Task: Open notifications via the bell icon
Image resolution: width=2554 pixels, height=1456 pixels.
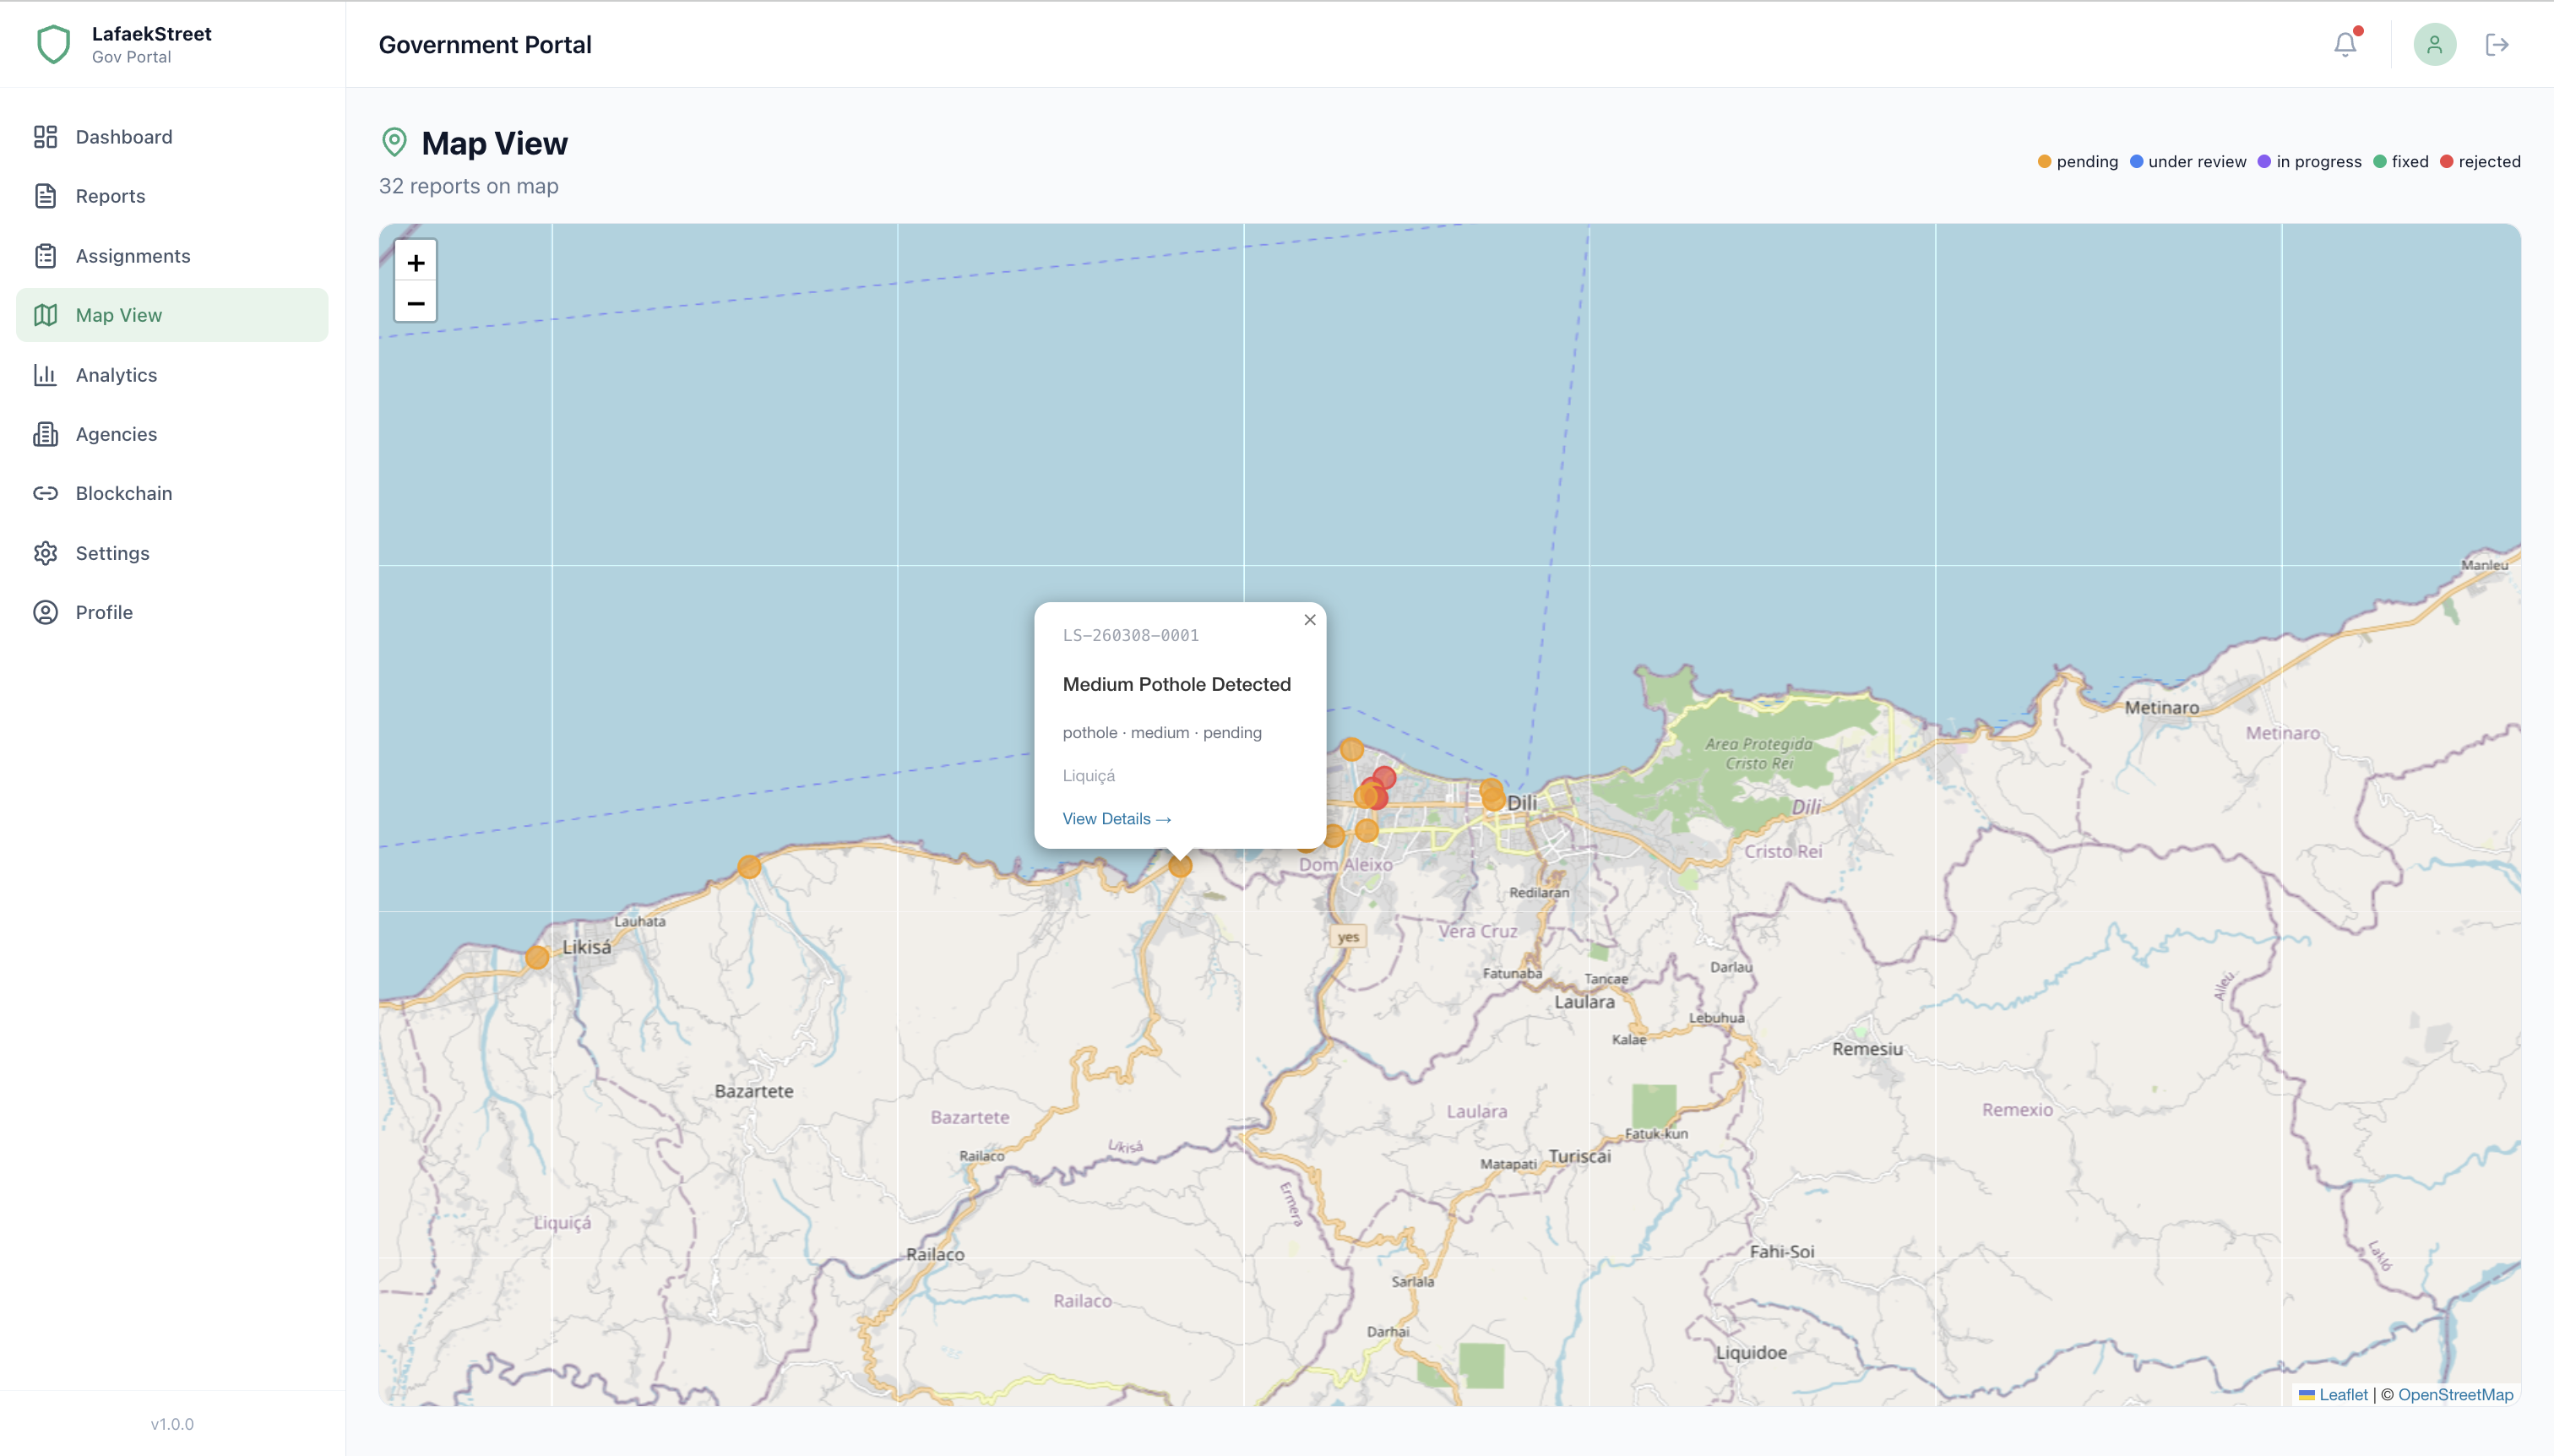Action: pos(2345,44)
